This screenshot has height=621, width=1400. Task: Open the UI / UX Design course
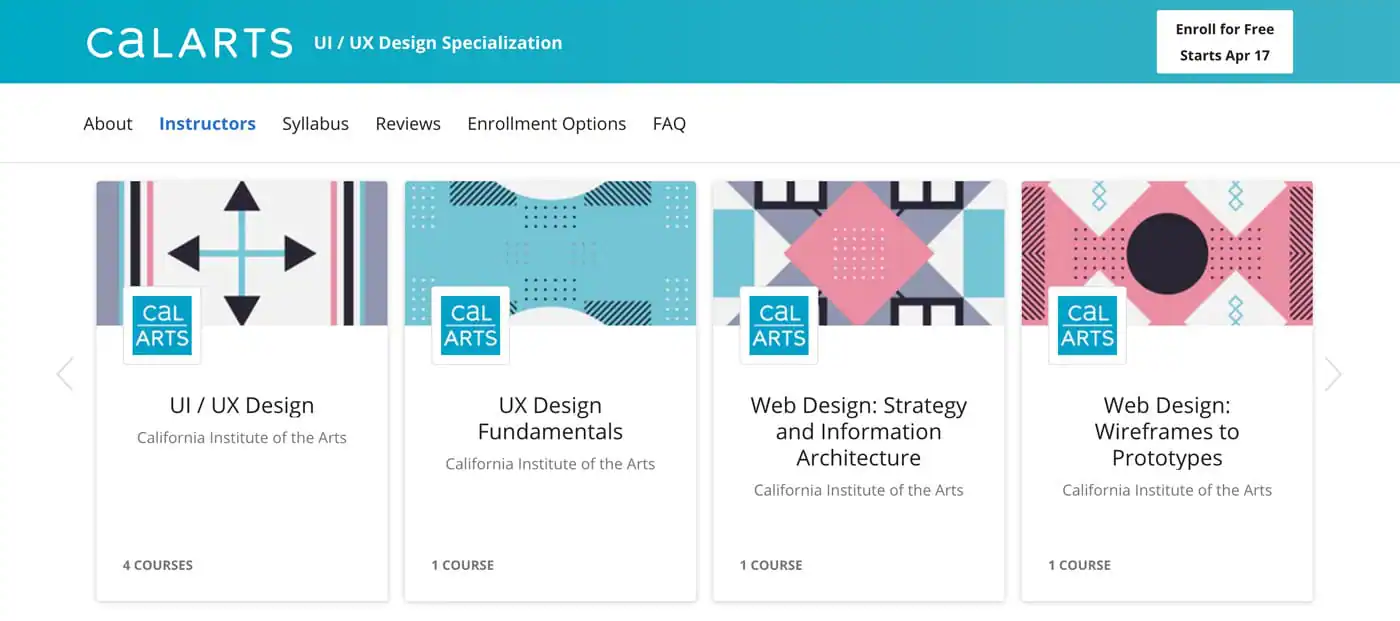pyautogui.click(x=241, y=404)
